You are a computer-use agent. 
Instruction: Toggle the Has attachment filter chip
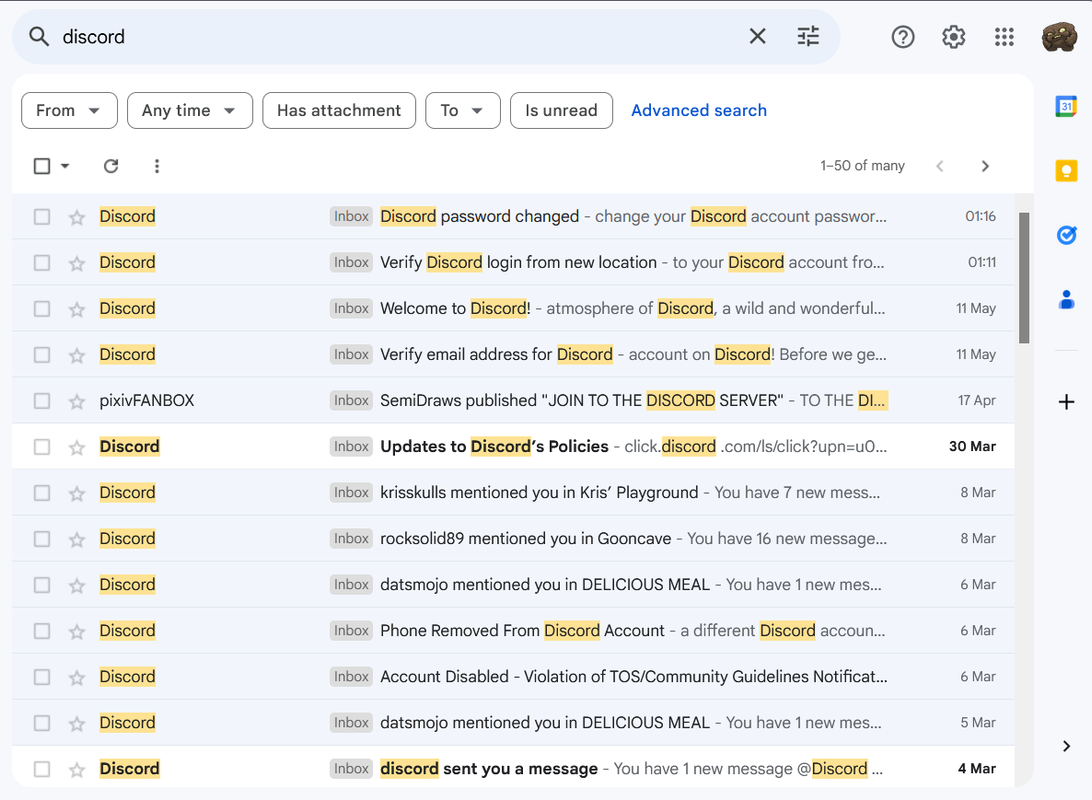tap(338, 111)
